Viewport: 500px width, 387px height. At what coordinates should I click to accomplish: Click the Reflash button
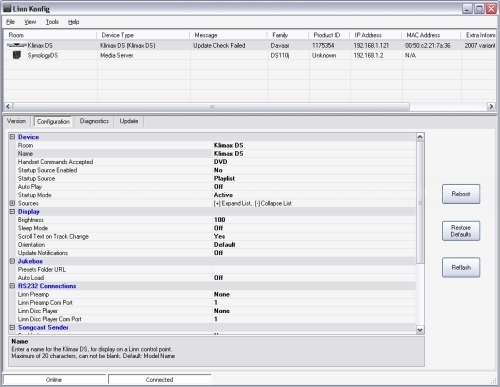(461, 267)
